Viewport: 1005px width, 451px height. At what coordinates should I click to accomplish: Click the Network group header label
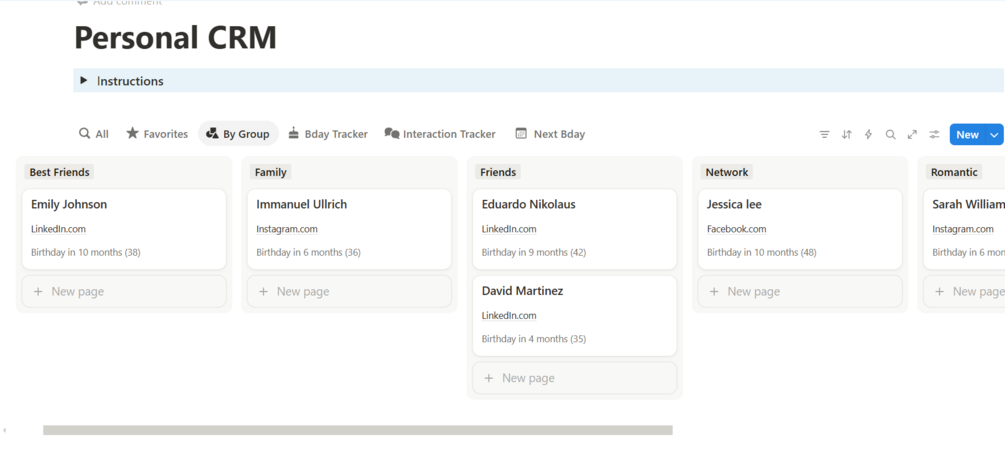coord(727,172)
